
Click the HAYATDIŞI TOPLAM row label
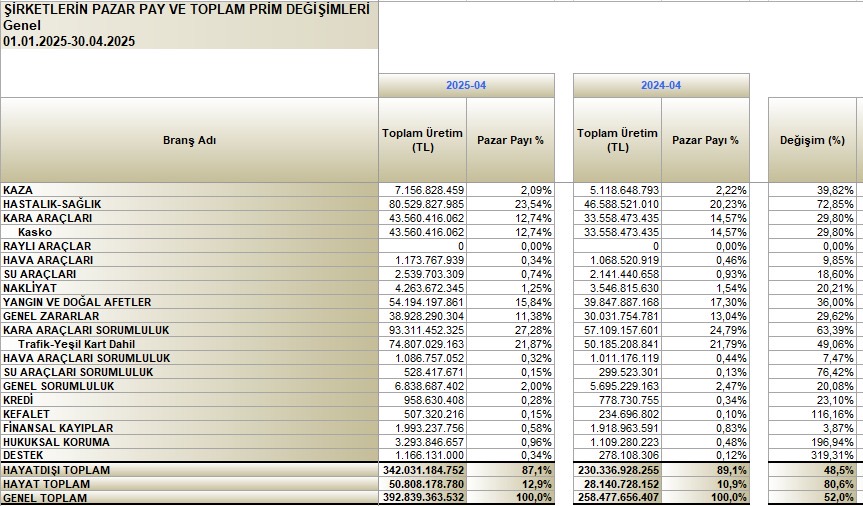tap(56, 469)
